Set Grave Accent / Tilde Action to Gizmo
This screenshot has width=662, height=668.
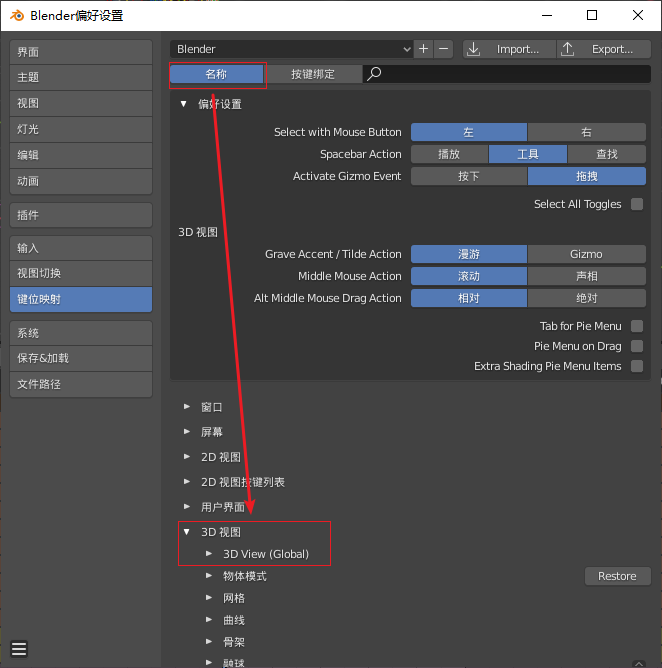pyautogui.click(x=587, y=254)
